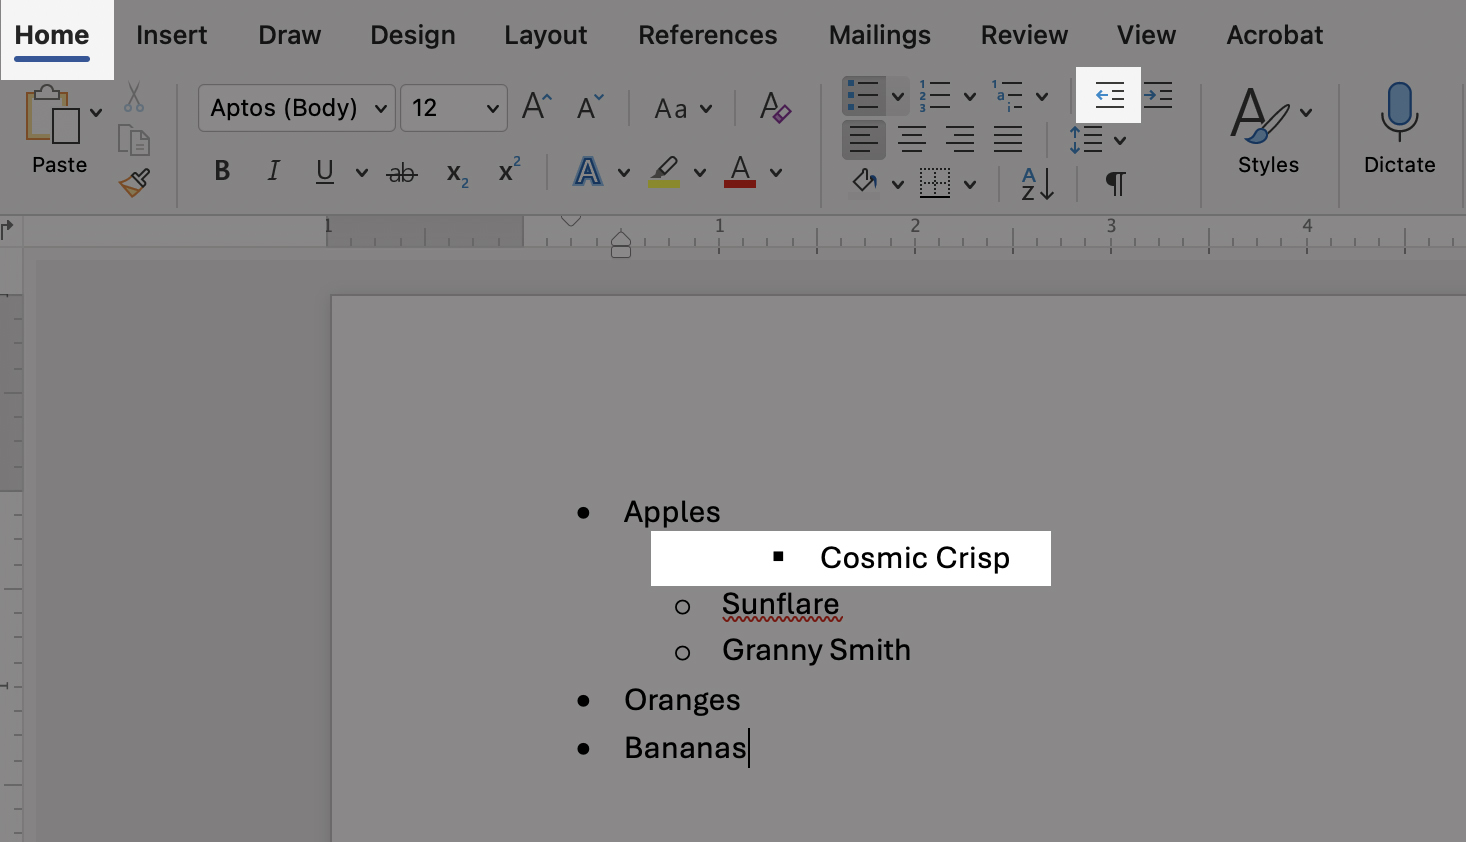This screenshot has width=1466, height=842.
Task: Click the Clear Formatting icon
Action: point(774,108)
